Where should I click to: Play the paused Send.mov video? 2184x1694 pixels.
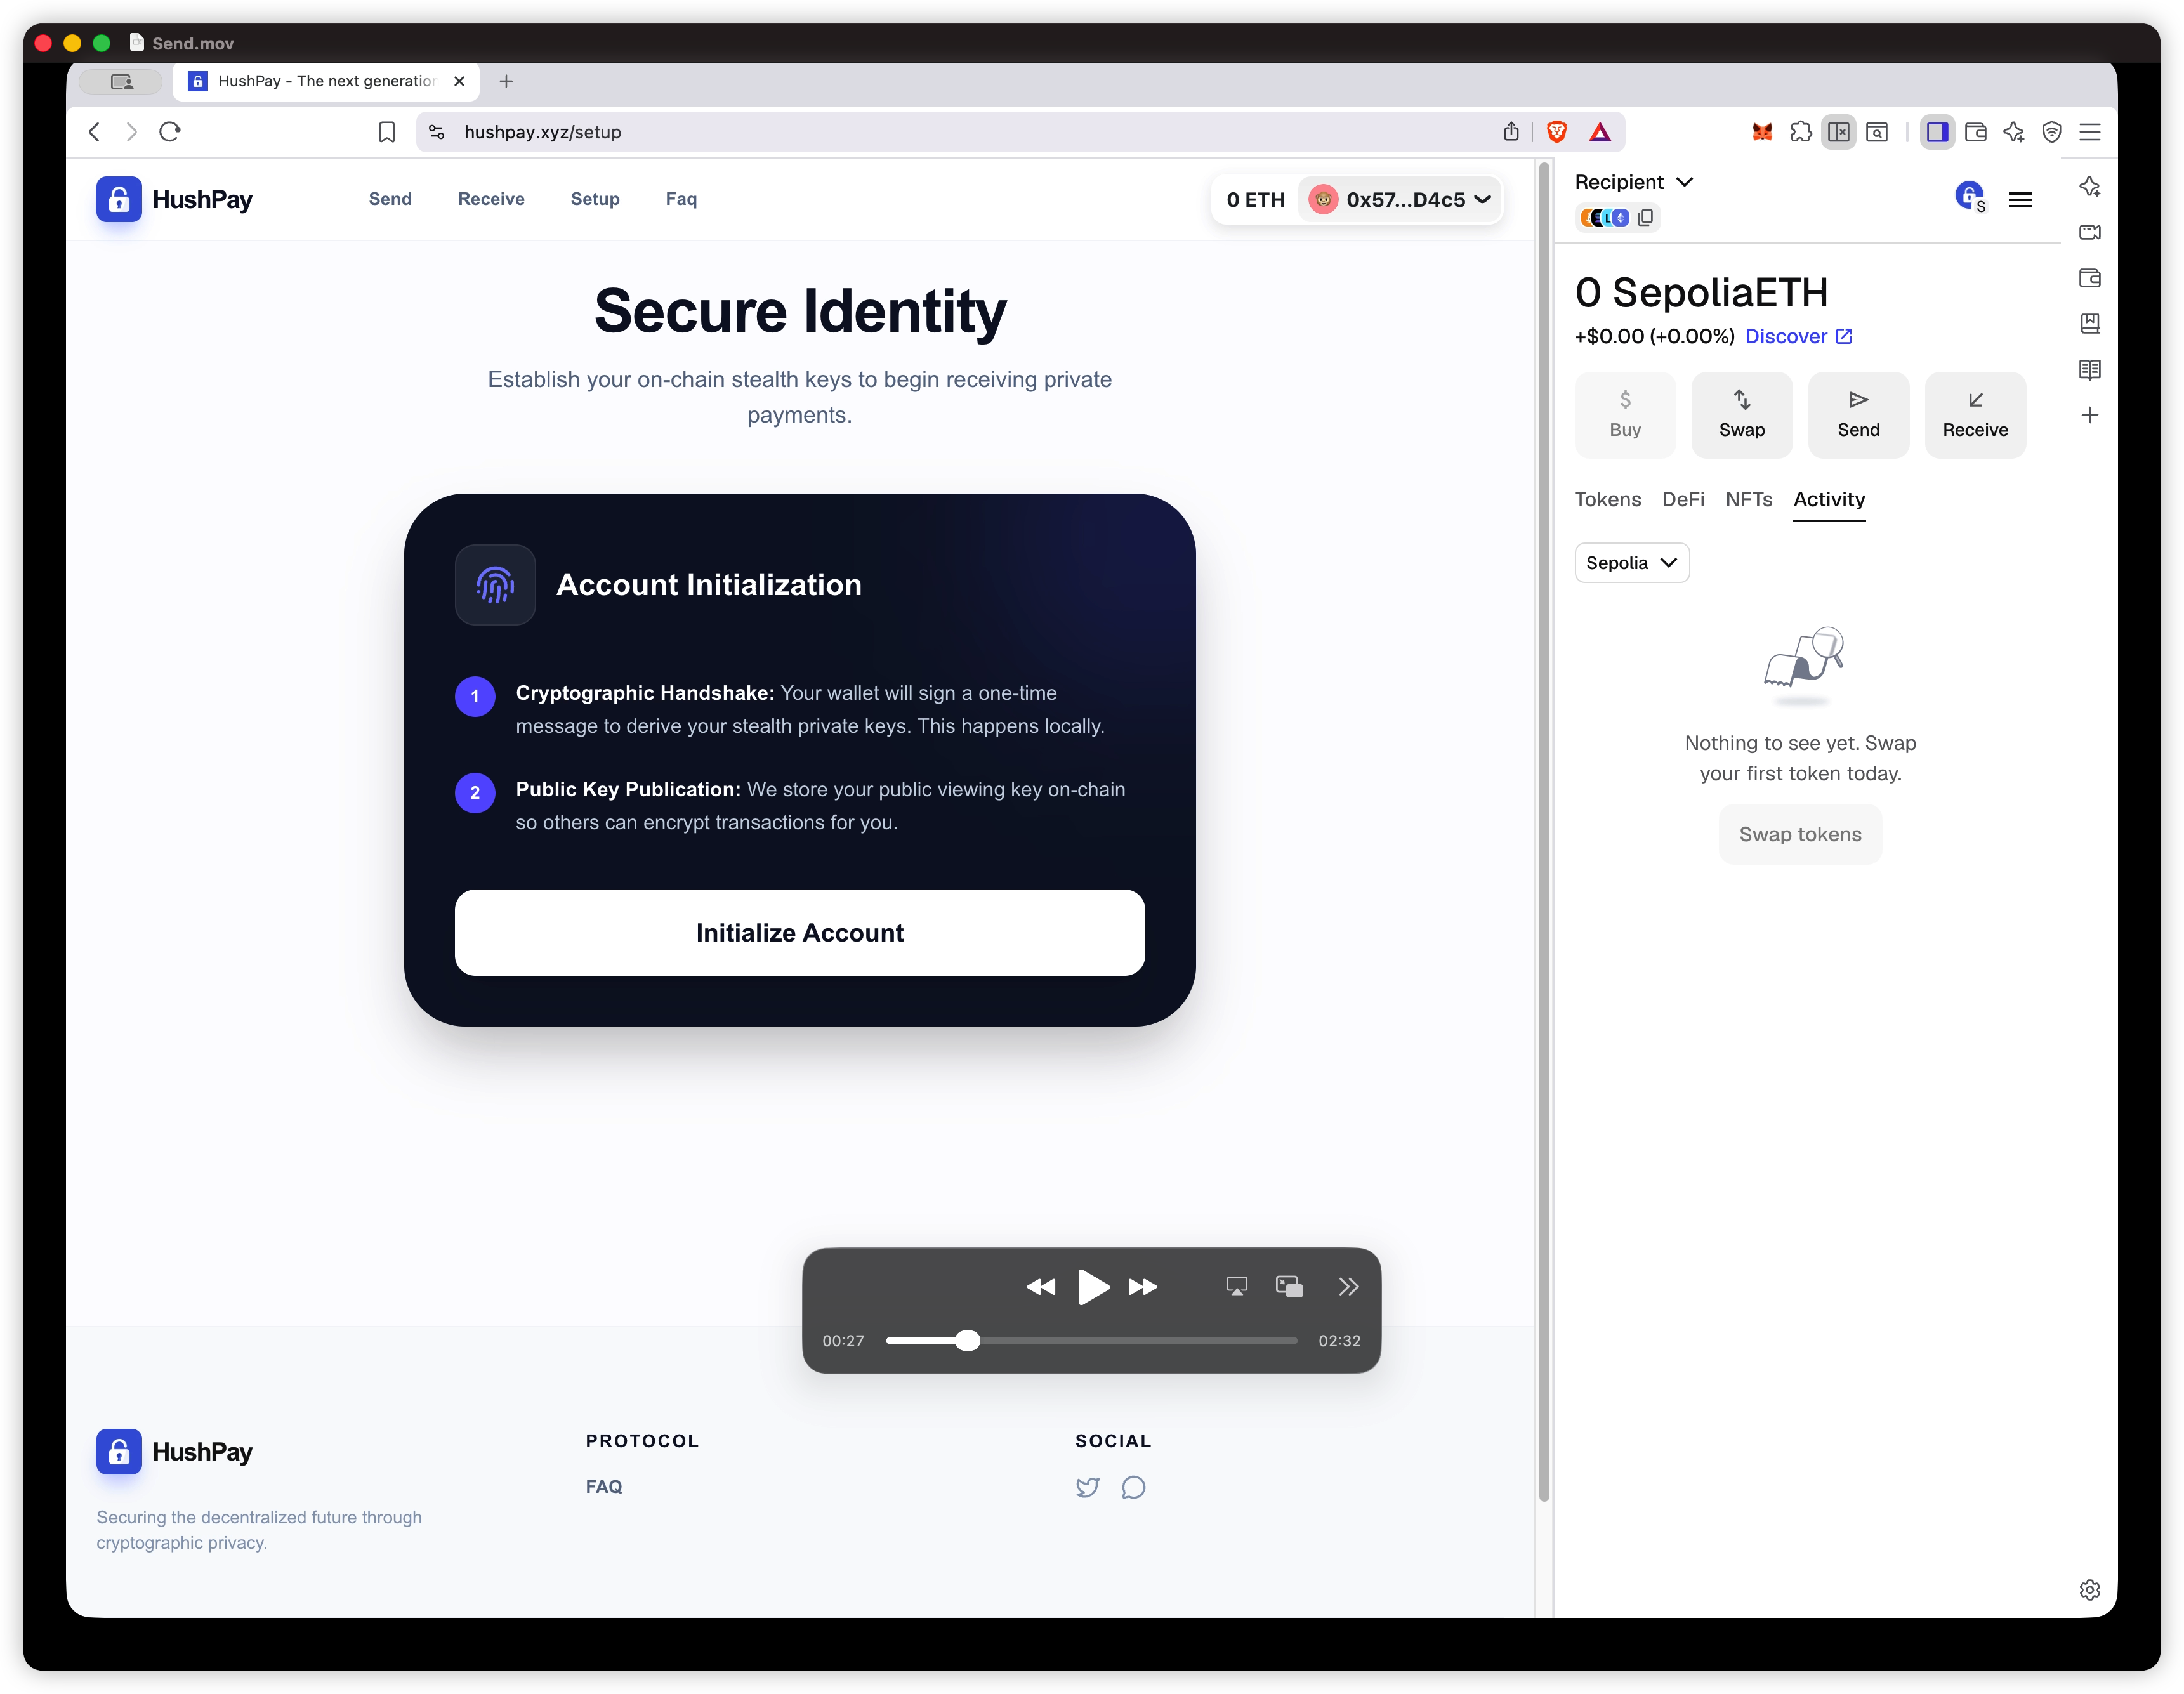(1093, 1288)
